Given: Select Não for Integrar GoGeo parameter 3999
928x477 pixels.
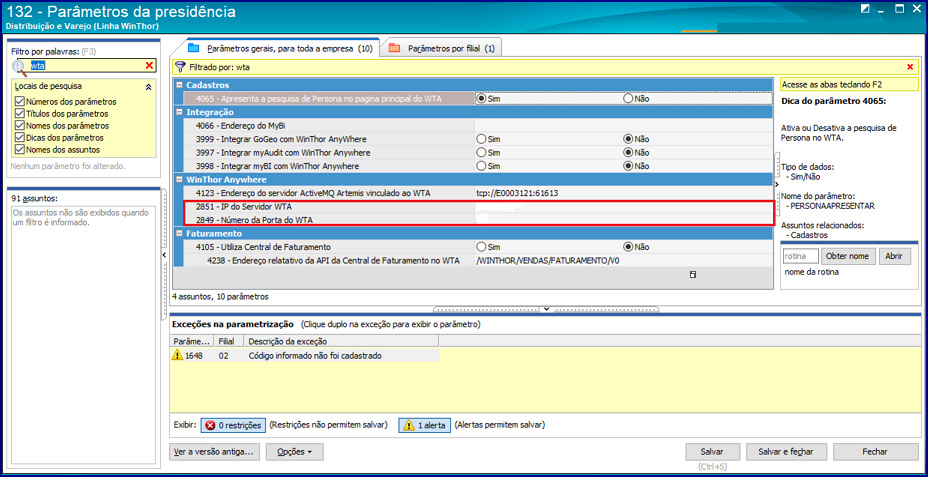Looking at the screenshot, I should click(629, 139).
